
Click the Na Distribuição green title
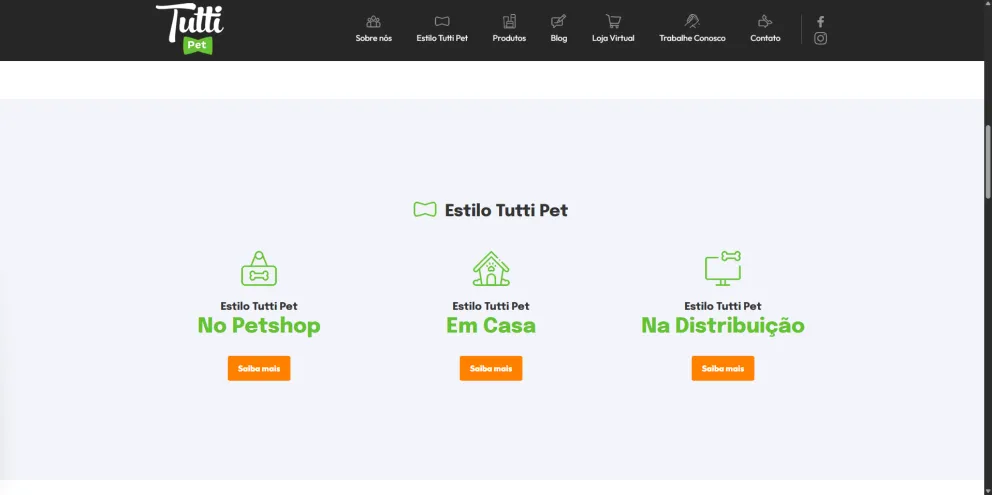[x=723, y=325]
